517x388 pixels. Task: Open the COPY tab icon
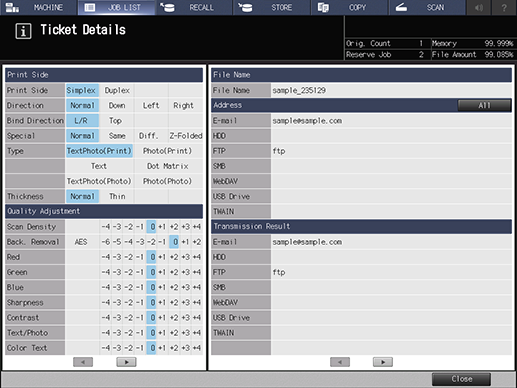coord(323,7)
